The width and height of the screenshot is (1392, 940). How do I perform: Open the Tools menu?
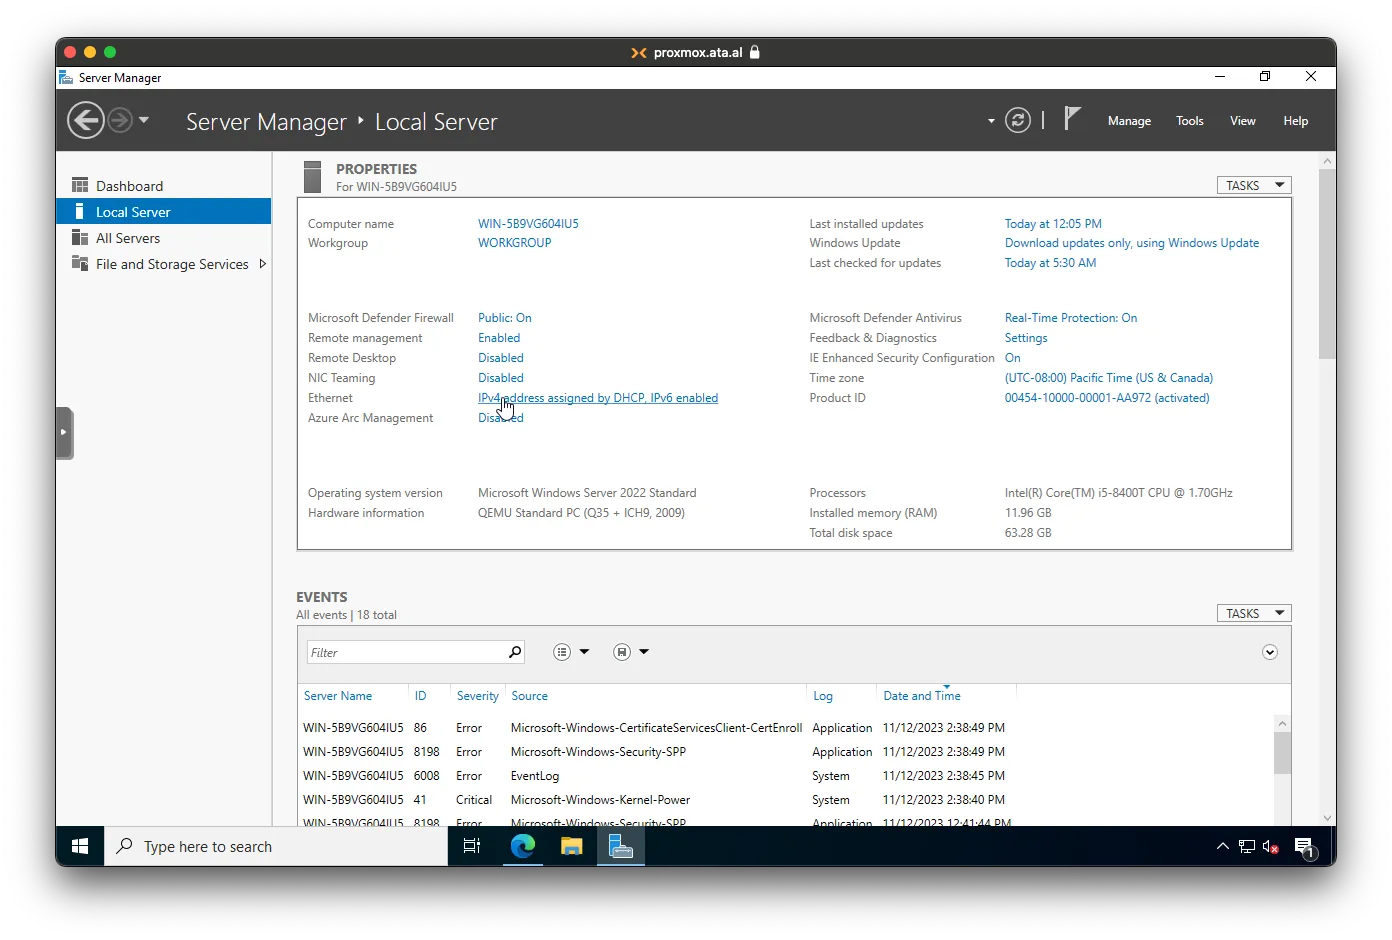(1189, 121)
